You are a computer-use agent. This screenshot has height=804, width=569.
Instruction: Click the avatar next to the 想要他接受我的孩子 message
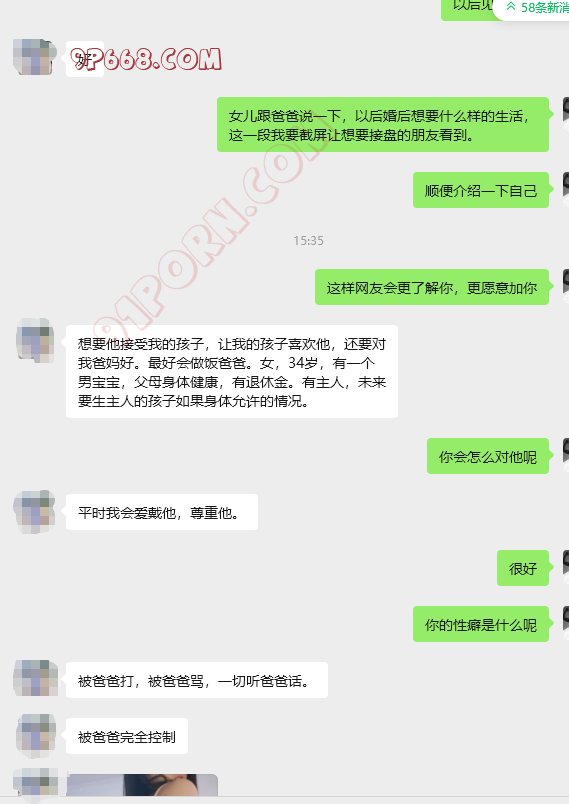[x=35, y=339]
